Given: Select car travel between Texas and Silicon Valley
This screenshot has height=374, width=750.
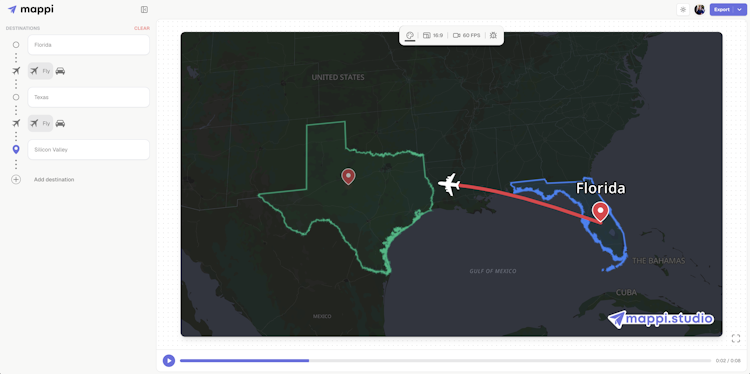Looking at the screenshot, I should [x=60, y=123].
